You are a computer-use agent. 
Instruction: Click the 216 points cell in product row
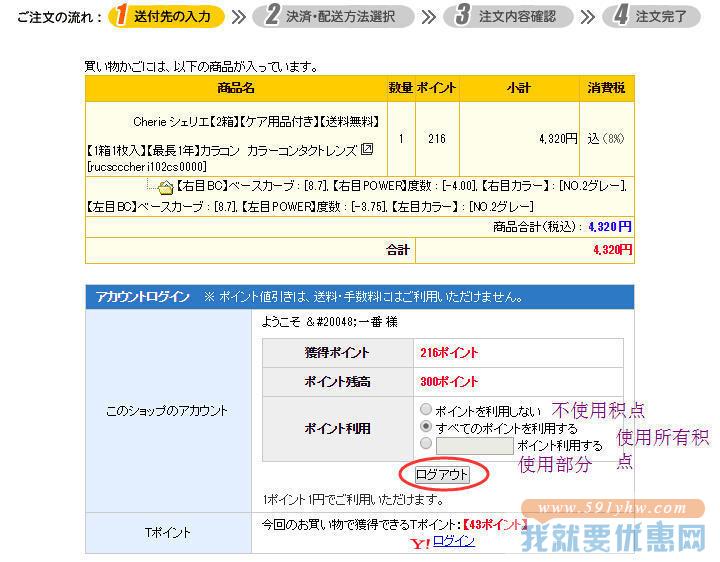pyautogui.click(x=437, y=139)
